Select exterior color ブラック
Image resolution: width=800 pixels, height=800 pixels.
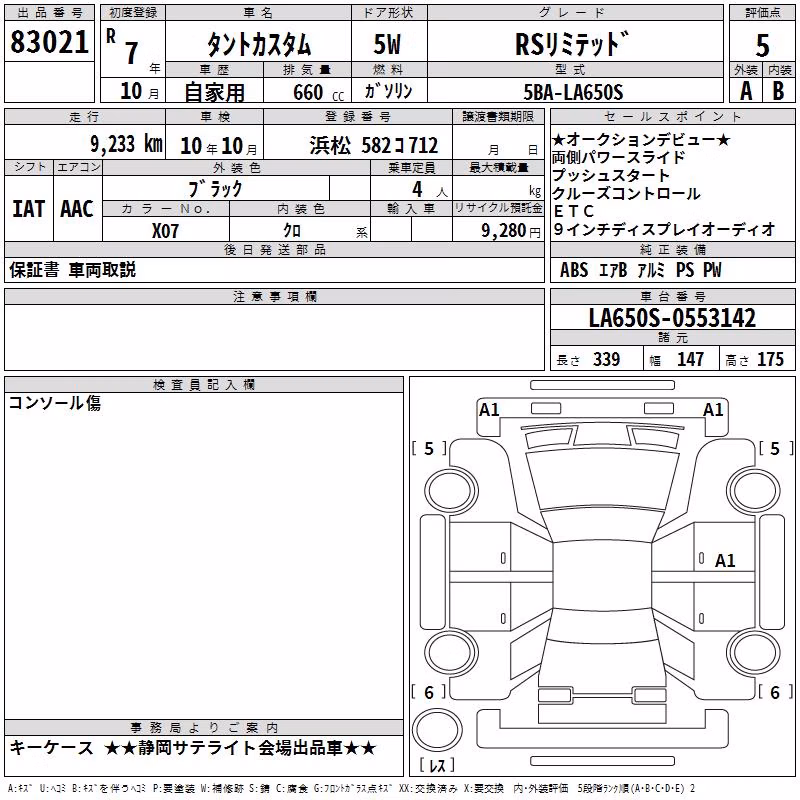(x=216, y=189)
